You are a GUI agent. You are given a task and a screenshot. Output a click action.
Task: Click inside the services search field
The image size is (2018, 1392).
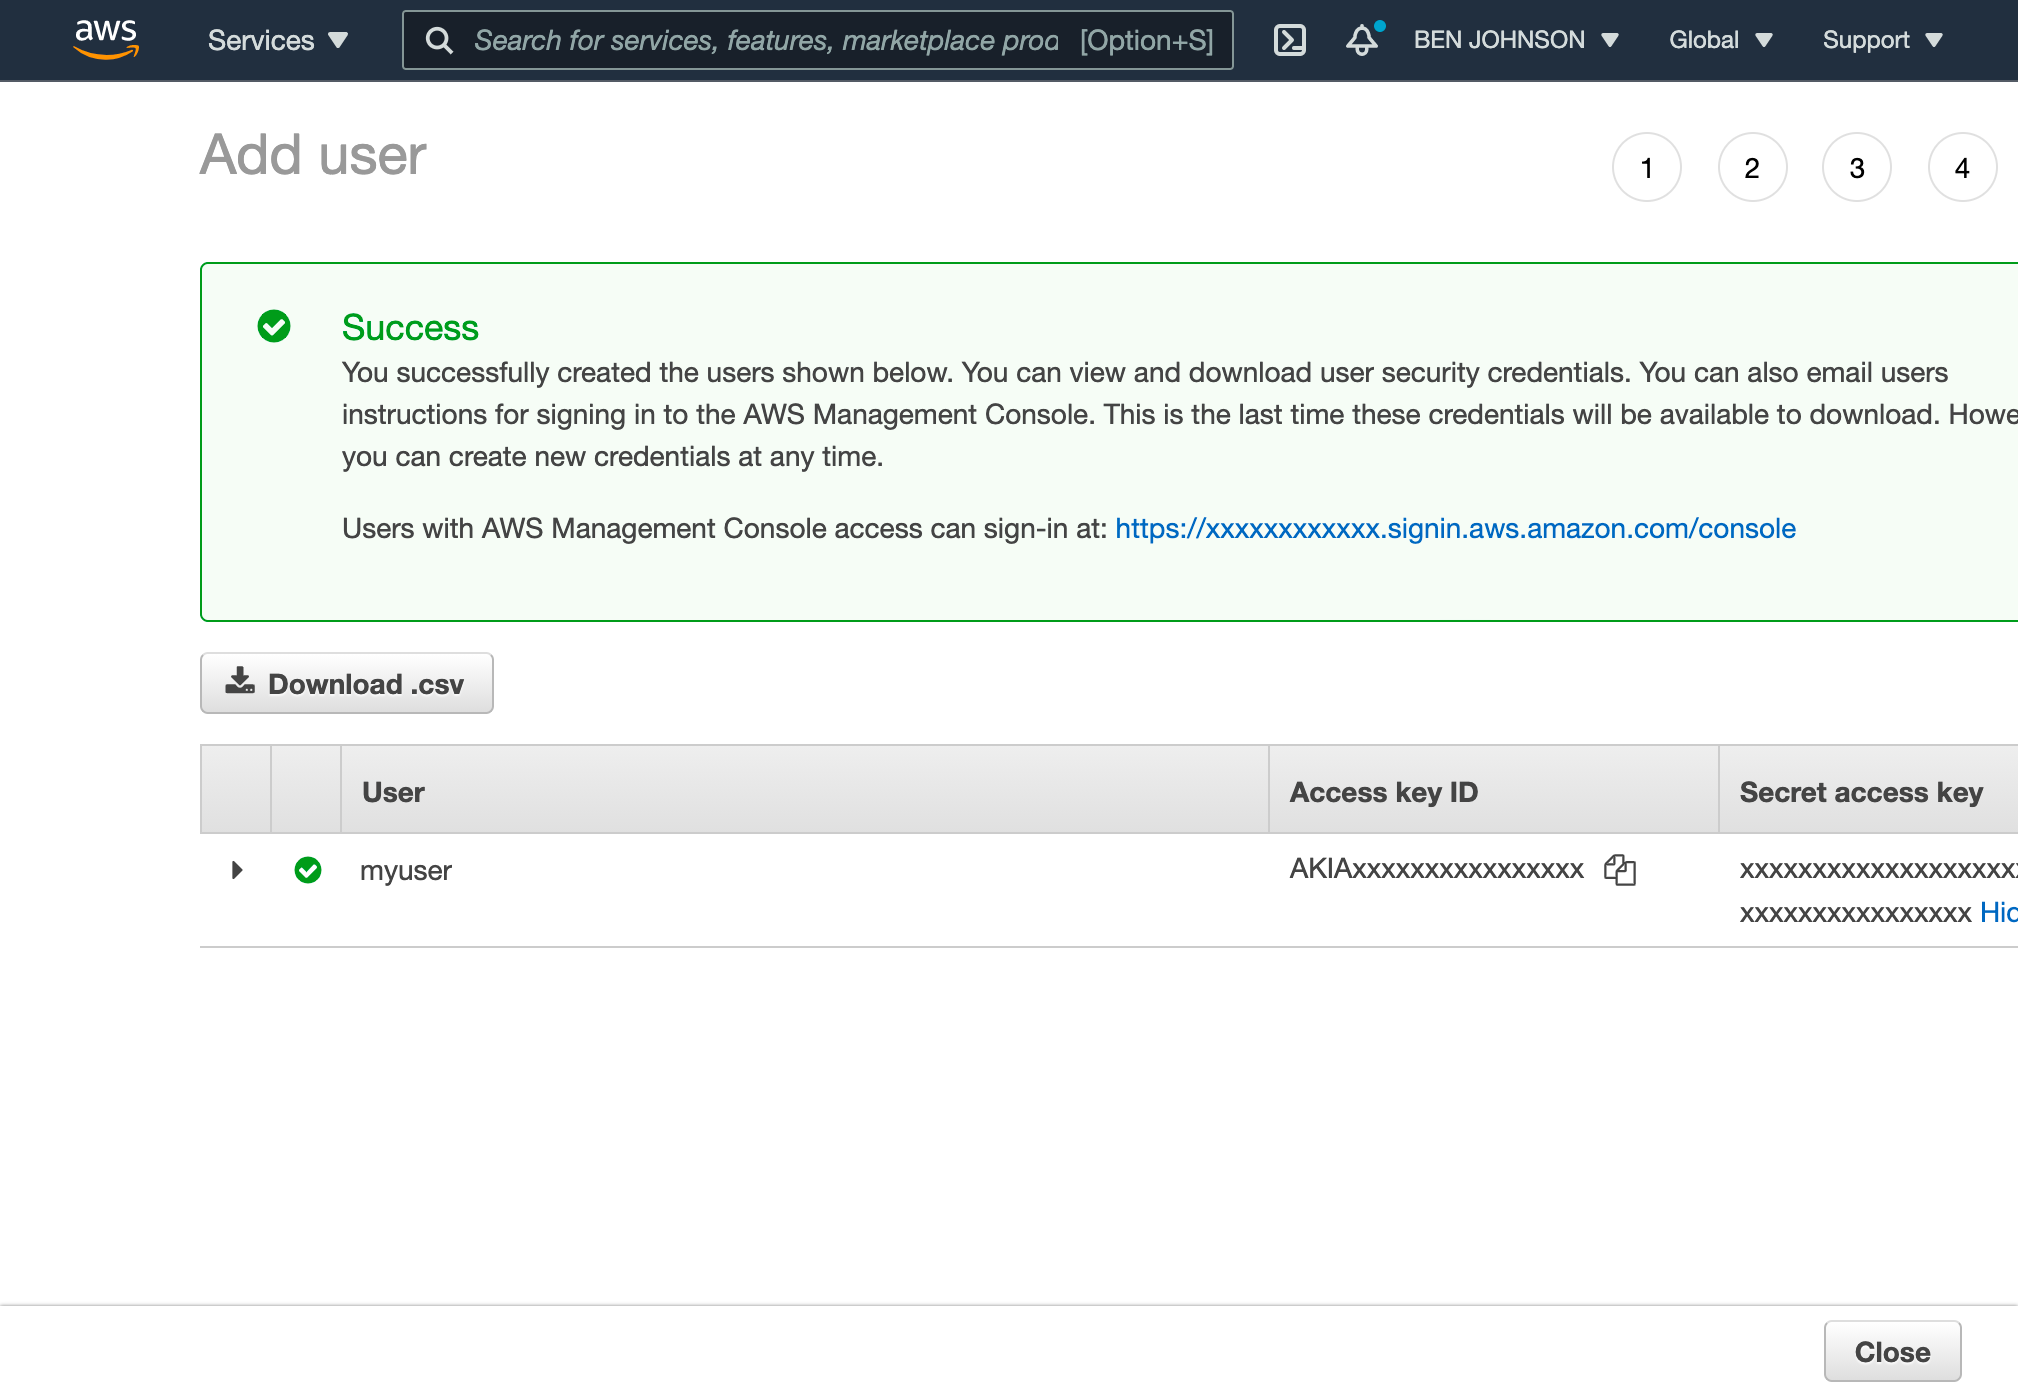tap(760, 40)
